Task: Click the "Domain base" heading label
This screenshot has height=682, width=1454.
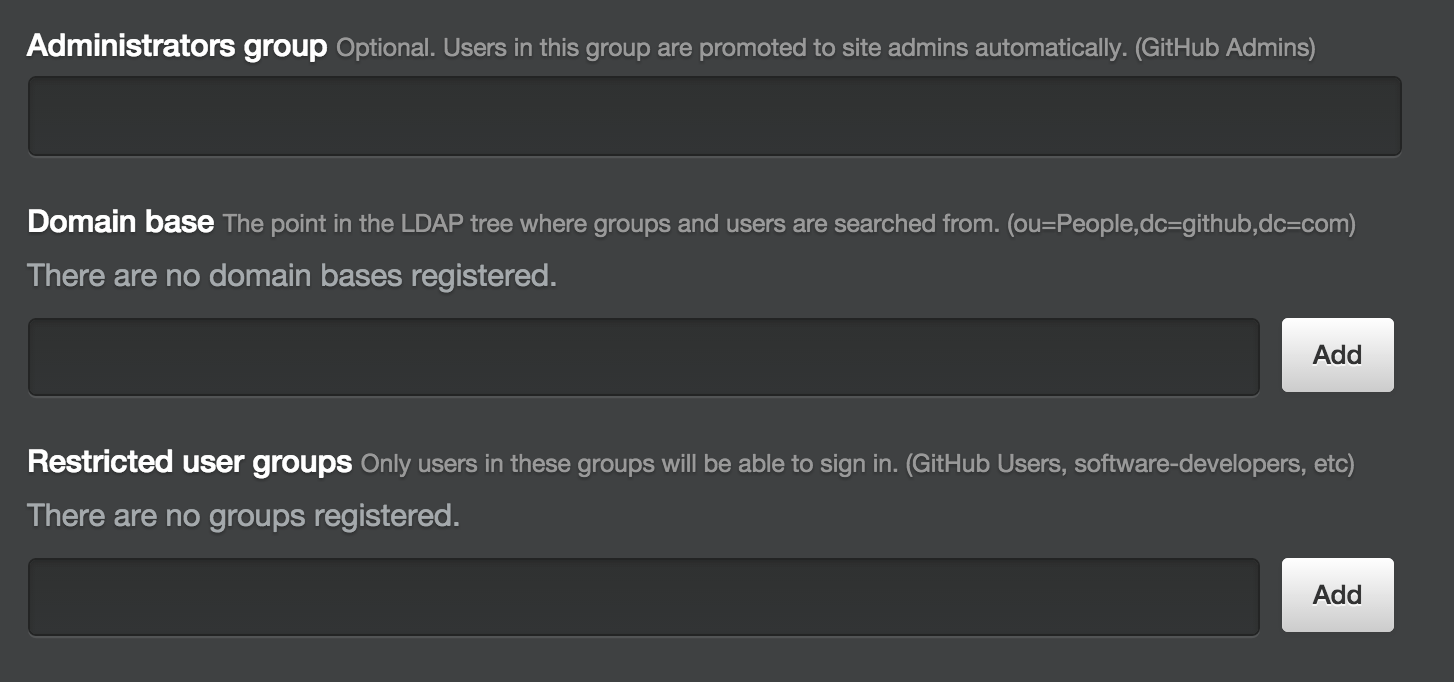Action: point(120,222)
